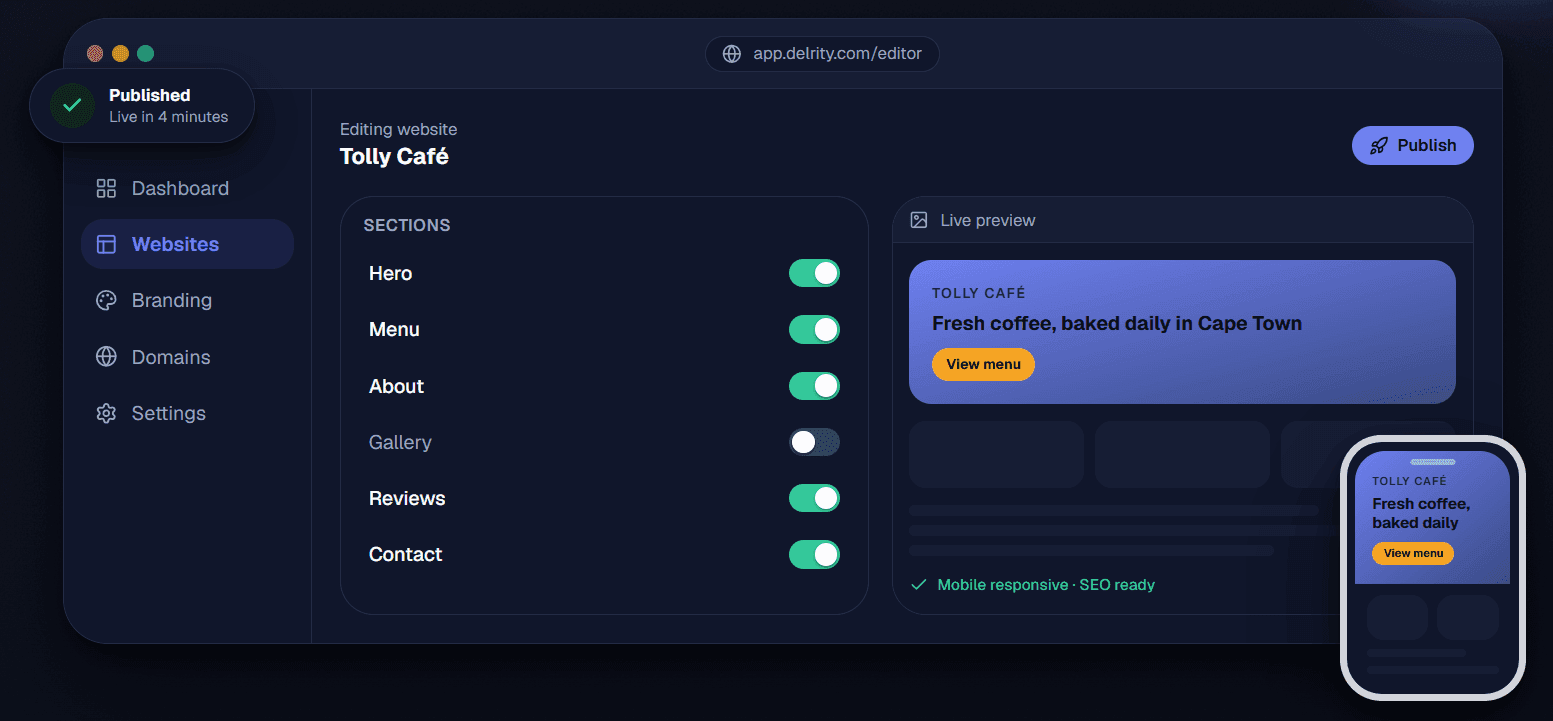Click the Domains globe icon
This screenshot has height=721, width=1553.
point(106,357)
